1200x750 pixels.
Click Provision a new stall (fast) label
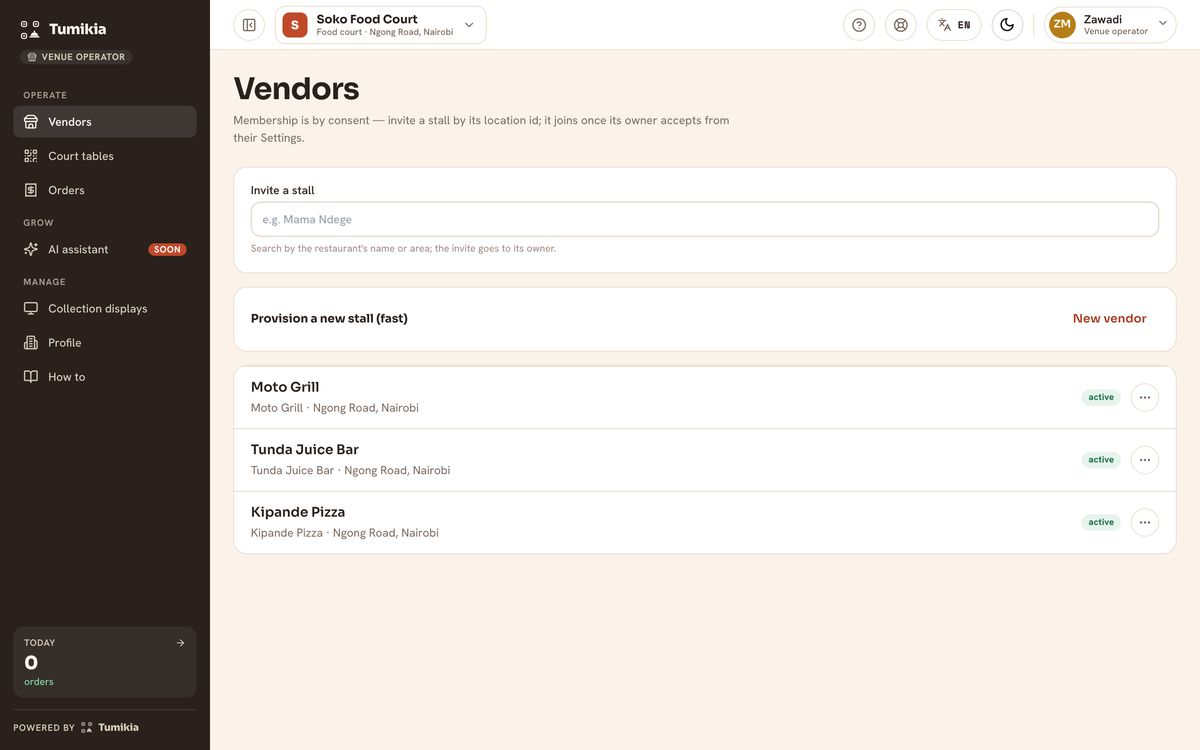tap(329, 319)
